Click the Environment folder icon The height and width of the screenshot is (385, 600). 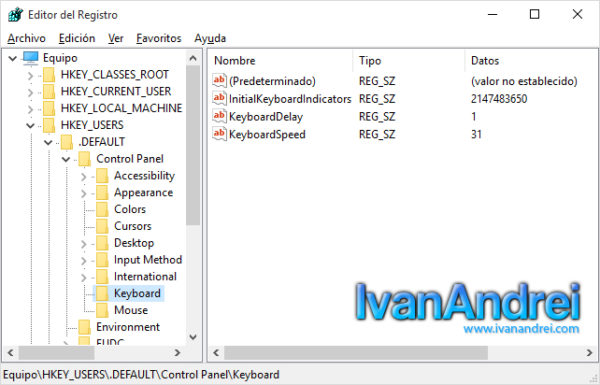tap(85, 327)
